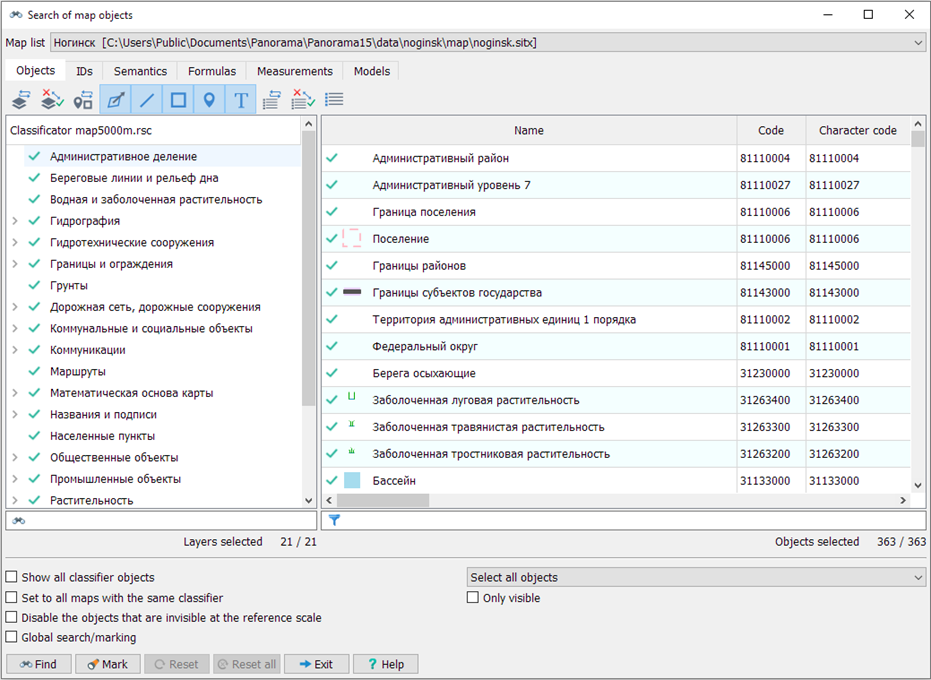Image resolution: width=931 pixels, height=680 pixels.
Task: Click the blue filter funnel icon
Action: click(x=334, y=520)
